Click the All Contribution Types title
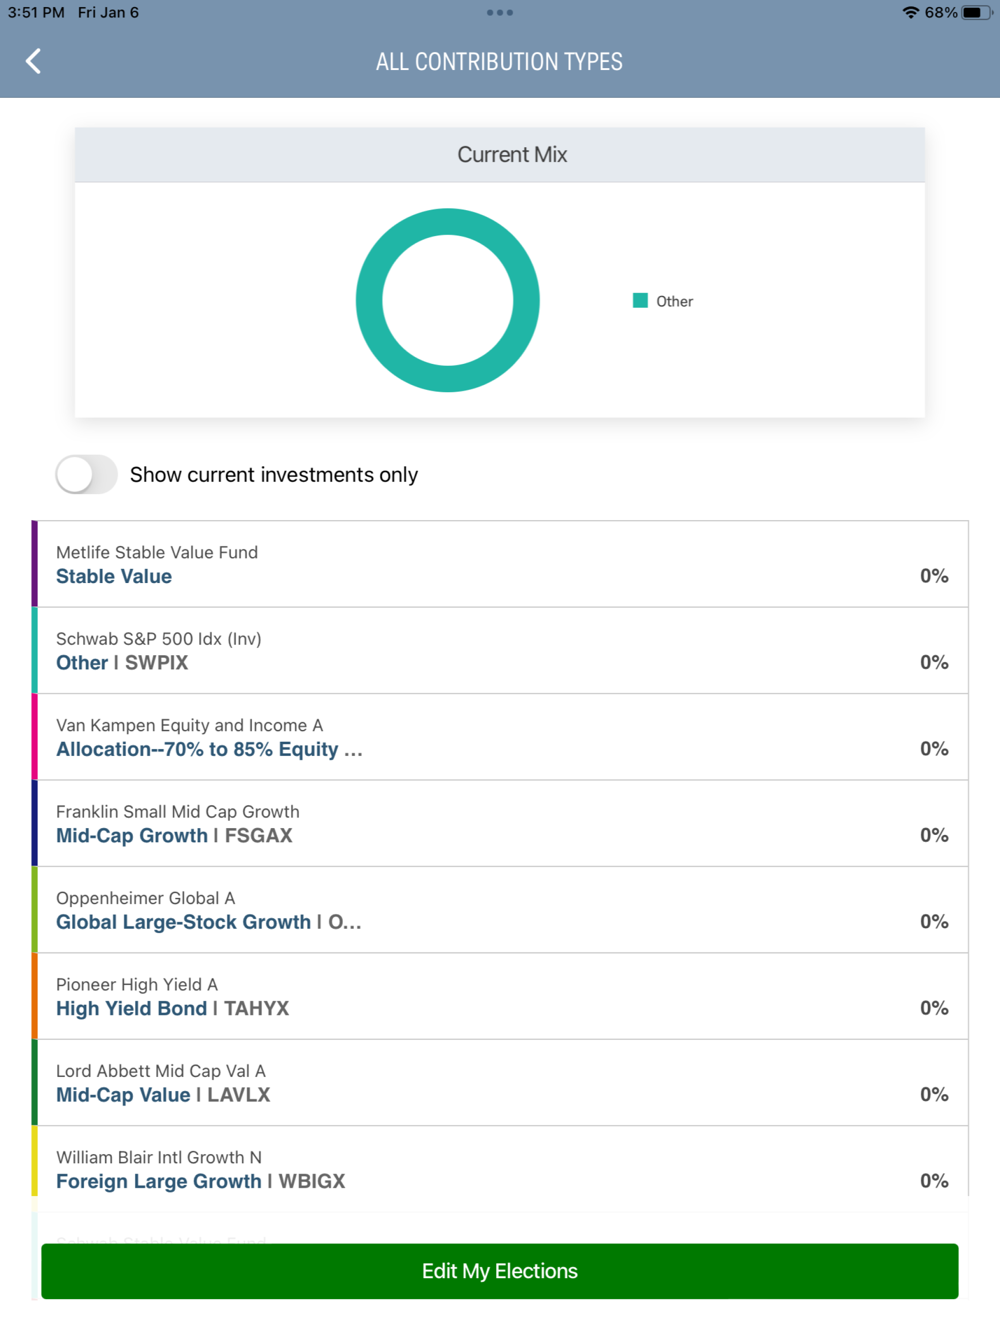 (x=499, y=62)
